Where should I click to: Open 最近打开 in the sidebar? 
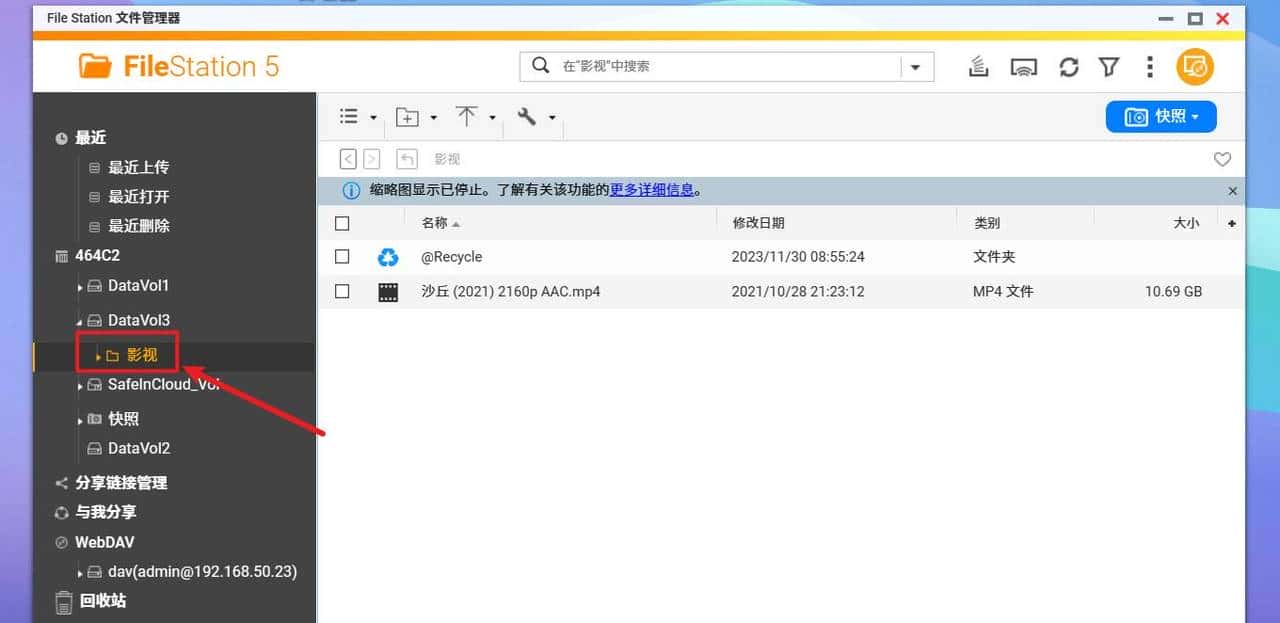[x=139, y=197]
